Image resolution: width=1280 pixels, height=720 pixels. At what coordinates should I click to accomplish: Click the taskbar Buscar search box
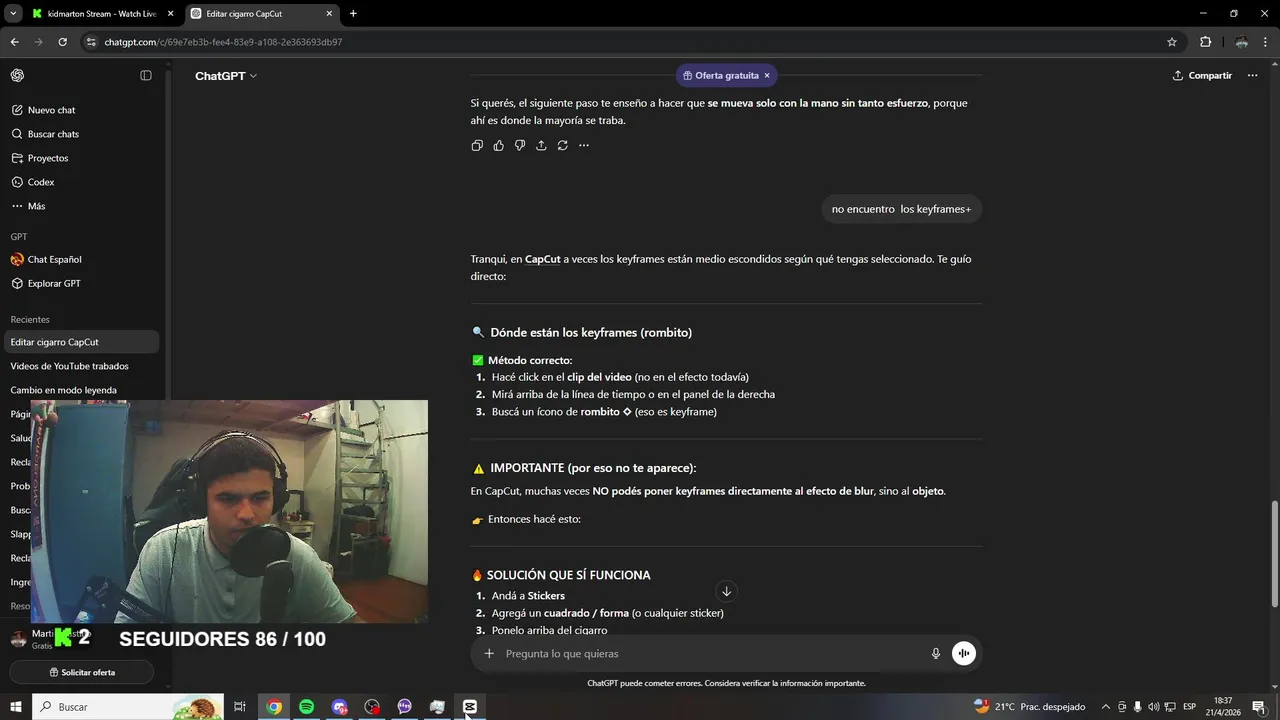point(128,707)
